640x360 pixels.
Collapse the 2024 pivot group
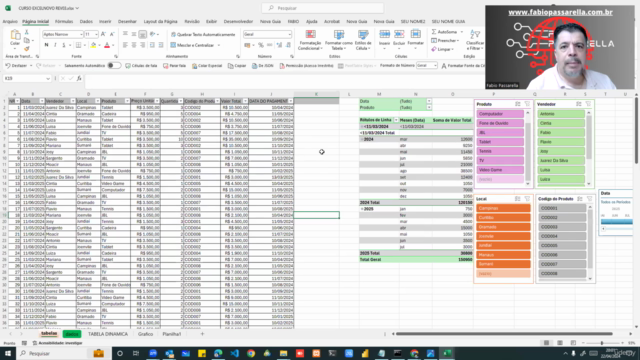click(x=362, y=139)
